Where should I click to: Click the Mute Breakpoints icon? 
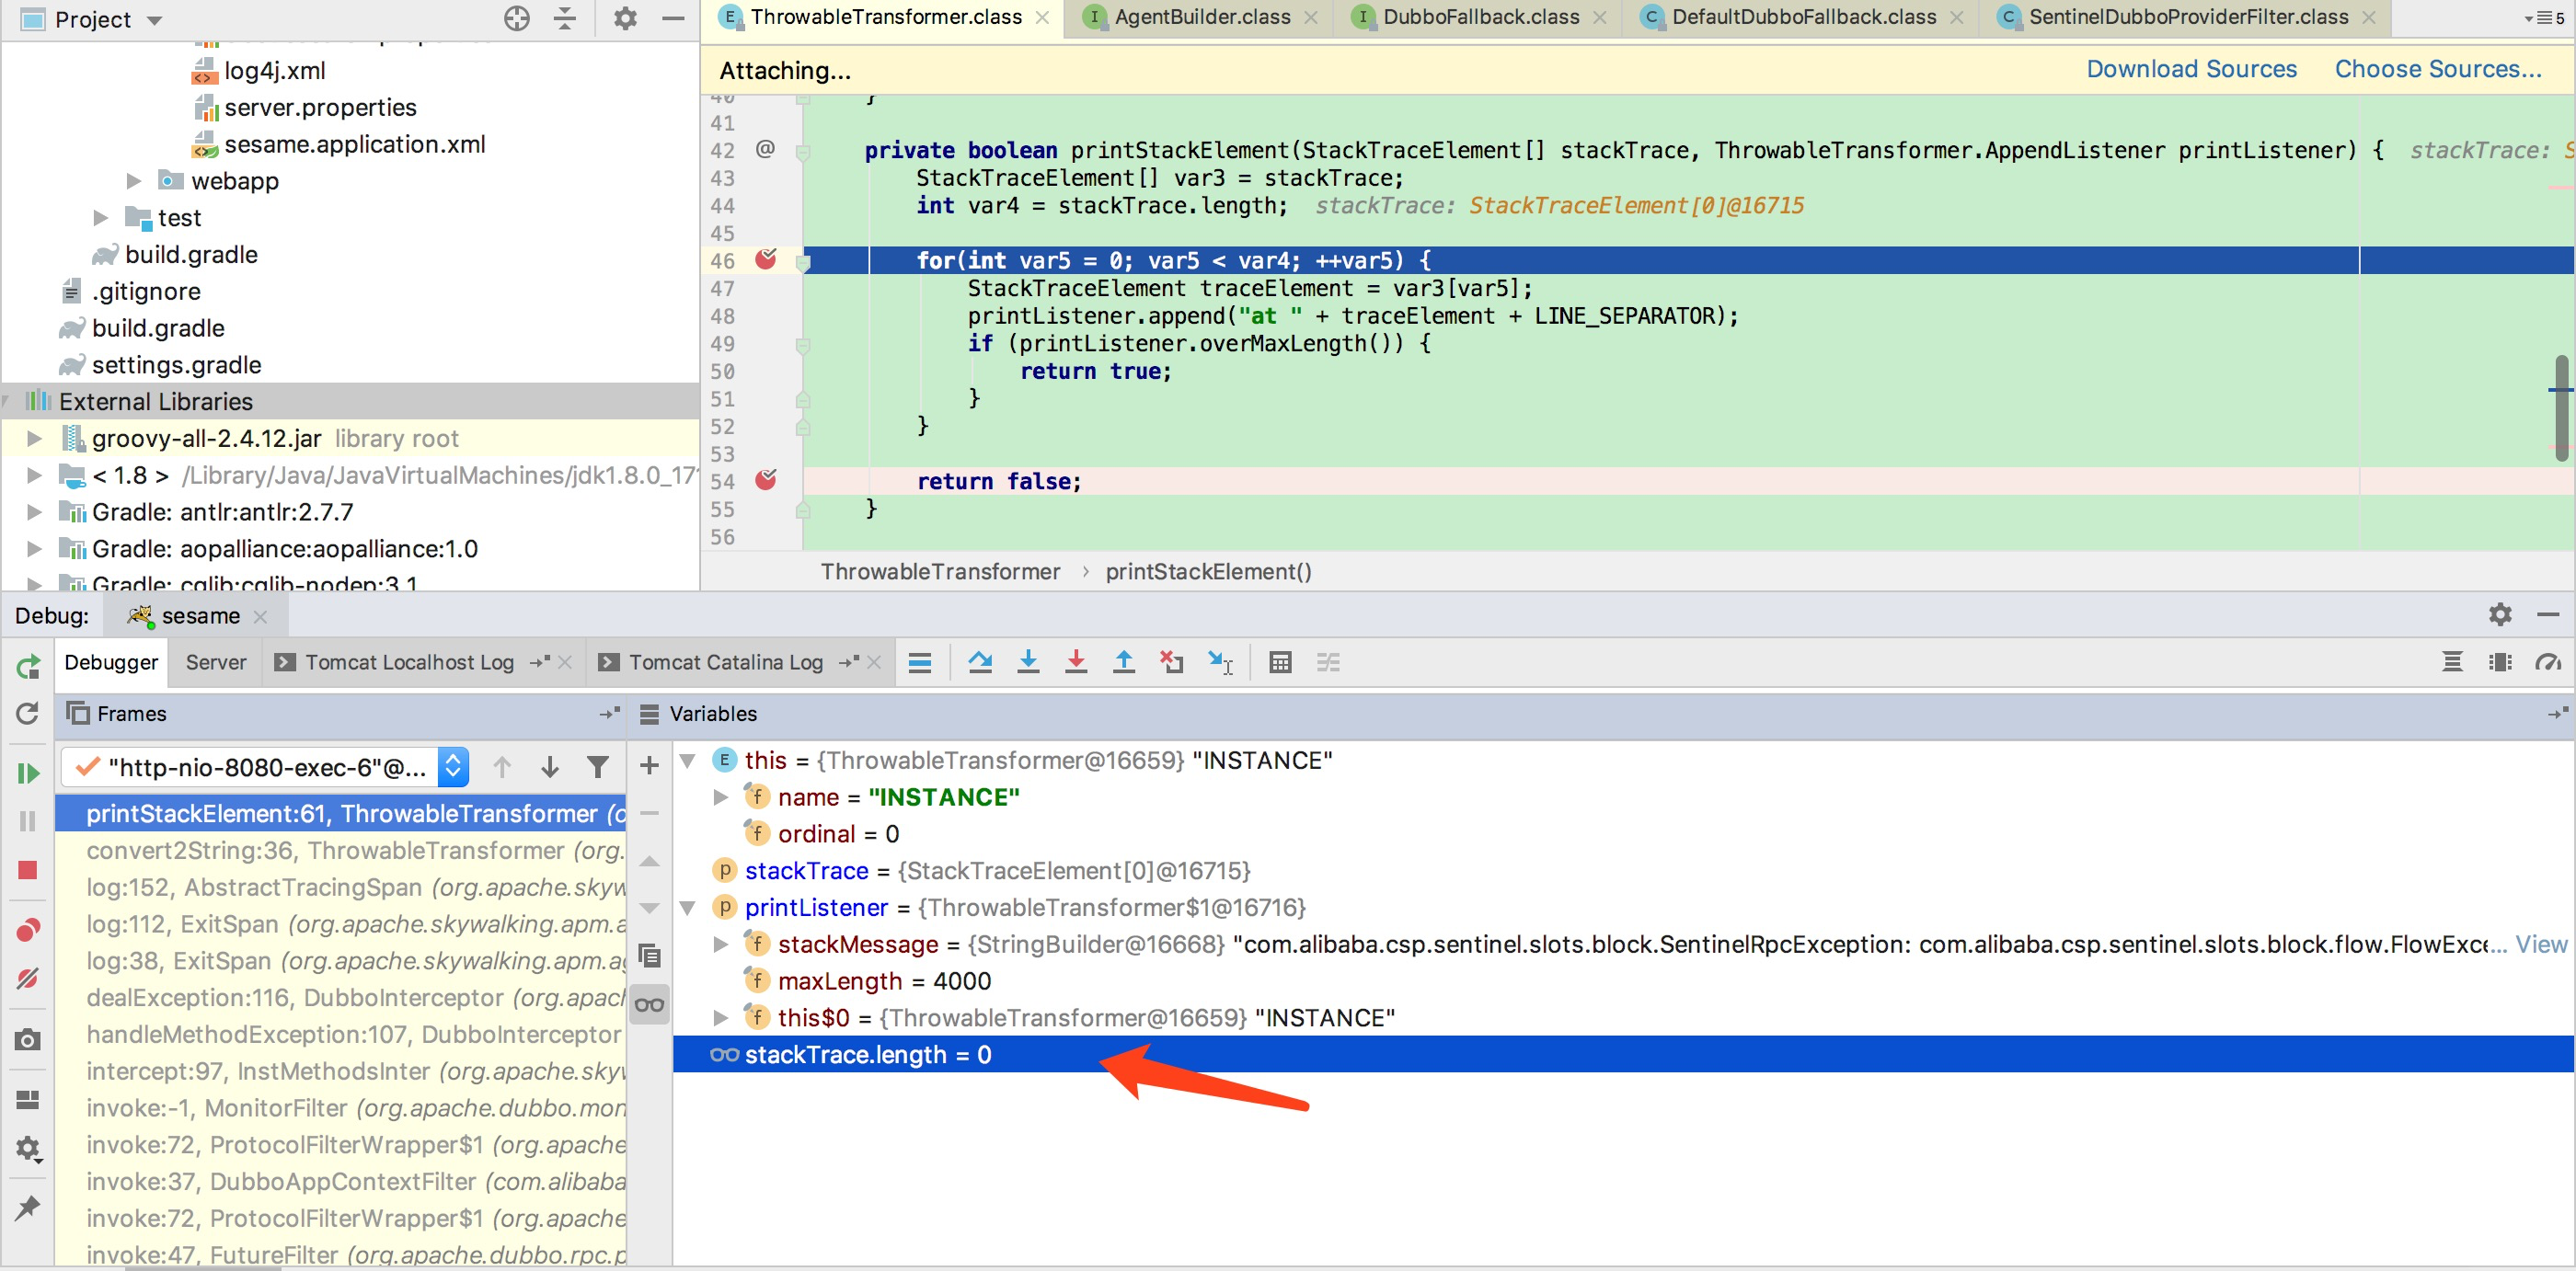[x=28, y=977]
